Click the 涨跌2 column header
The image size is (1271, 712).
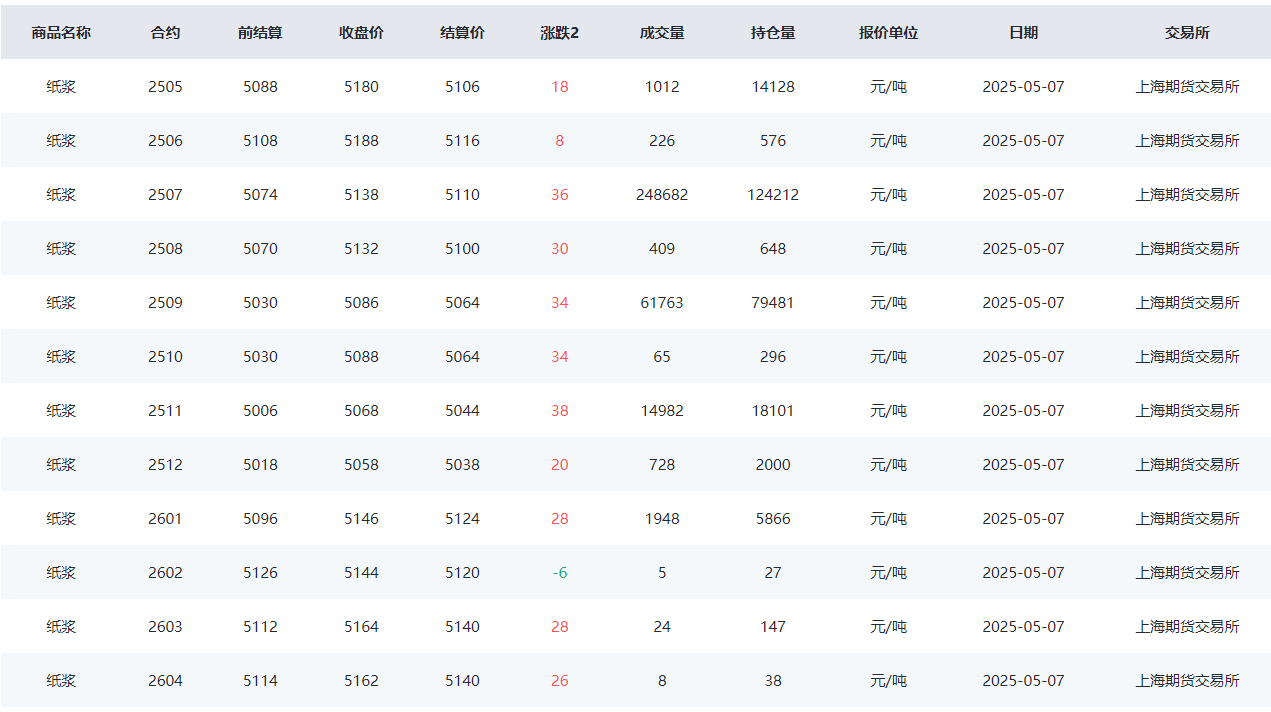click(x=559, y=33)
